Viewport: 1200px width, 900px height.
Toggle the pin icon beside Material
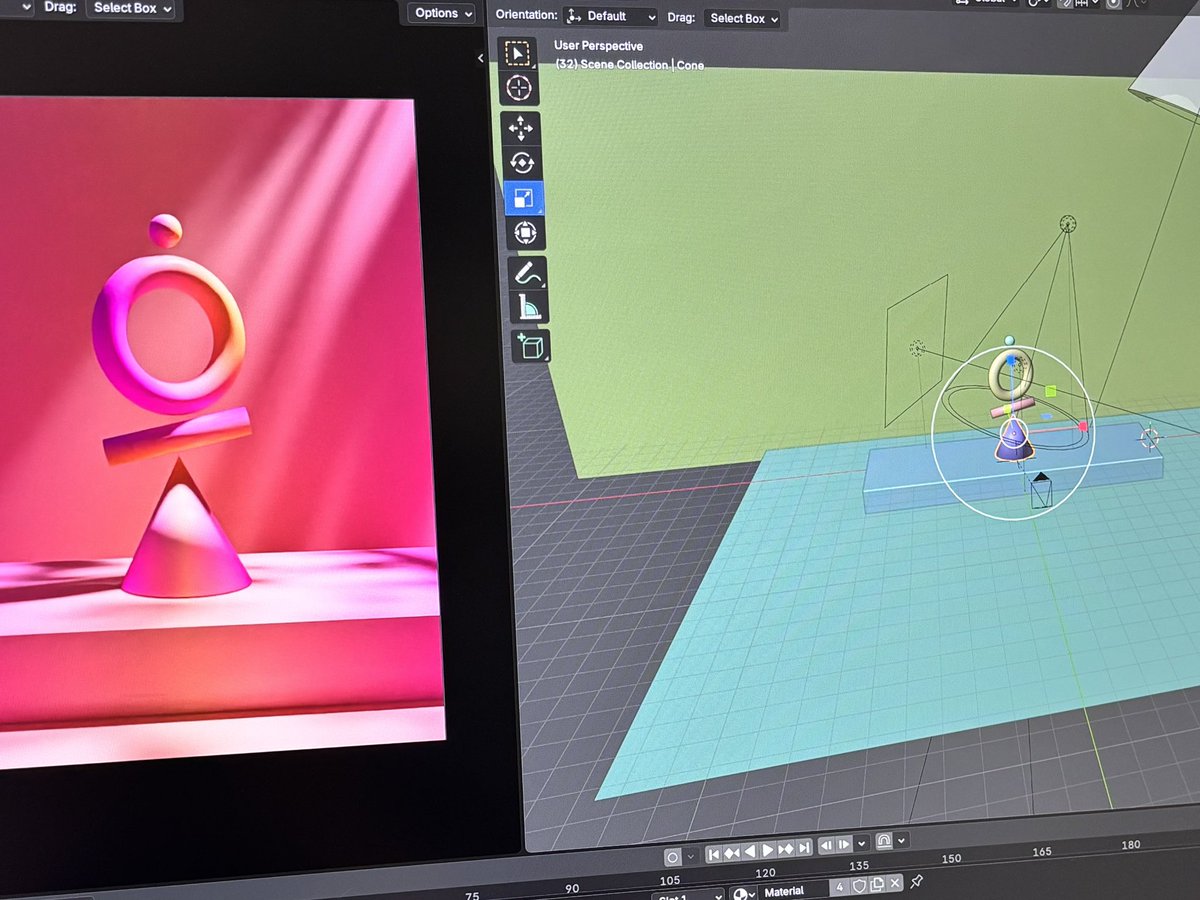[x=916, y=881]
